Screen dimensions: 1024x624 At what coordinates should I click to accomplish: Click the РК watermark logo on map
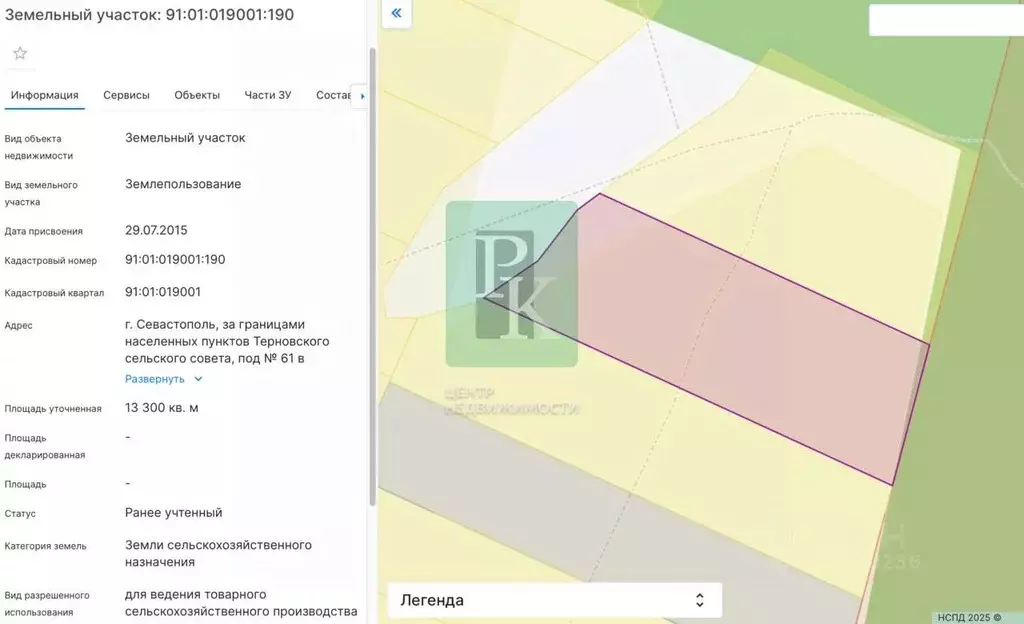click(511, 284)
